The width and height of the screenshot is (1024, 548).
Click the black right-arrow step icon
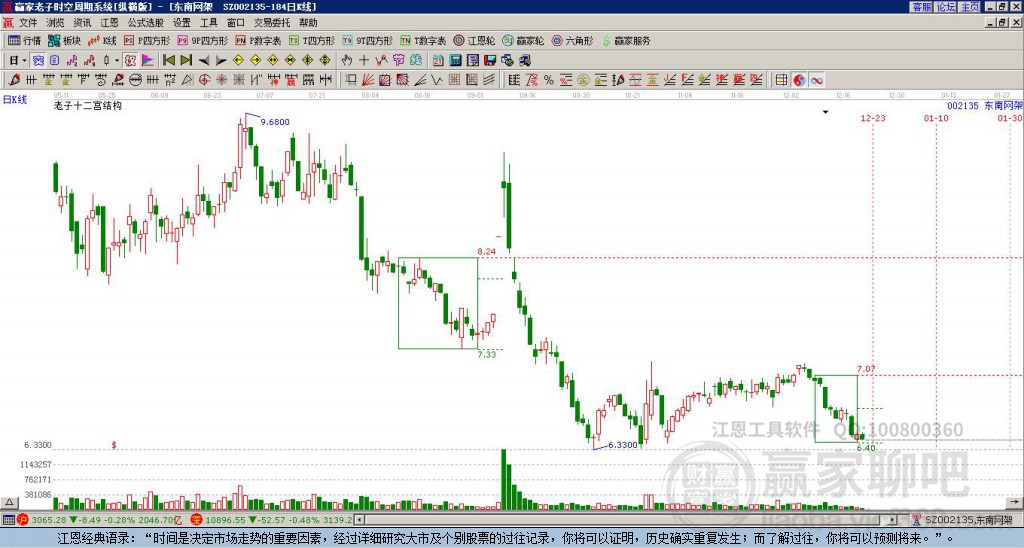[221, 60]
